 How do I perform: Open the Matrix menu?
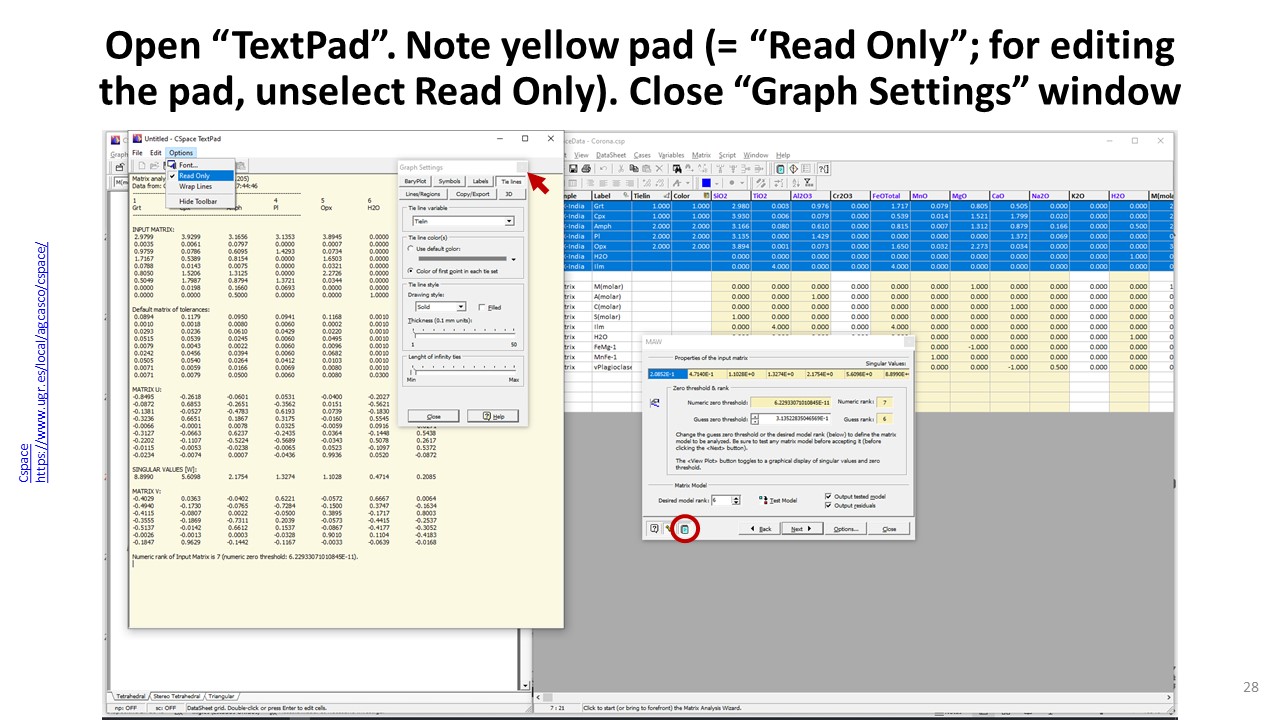tap(702, 155)
